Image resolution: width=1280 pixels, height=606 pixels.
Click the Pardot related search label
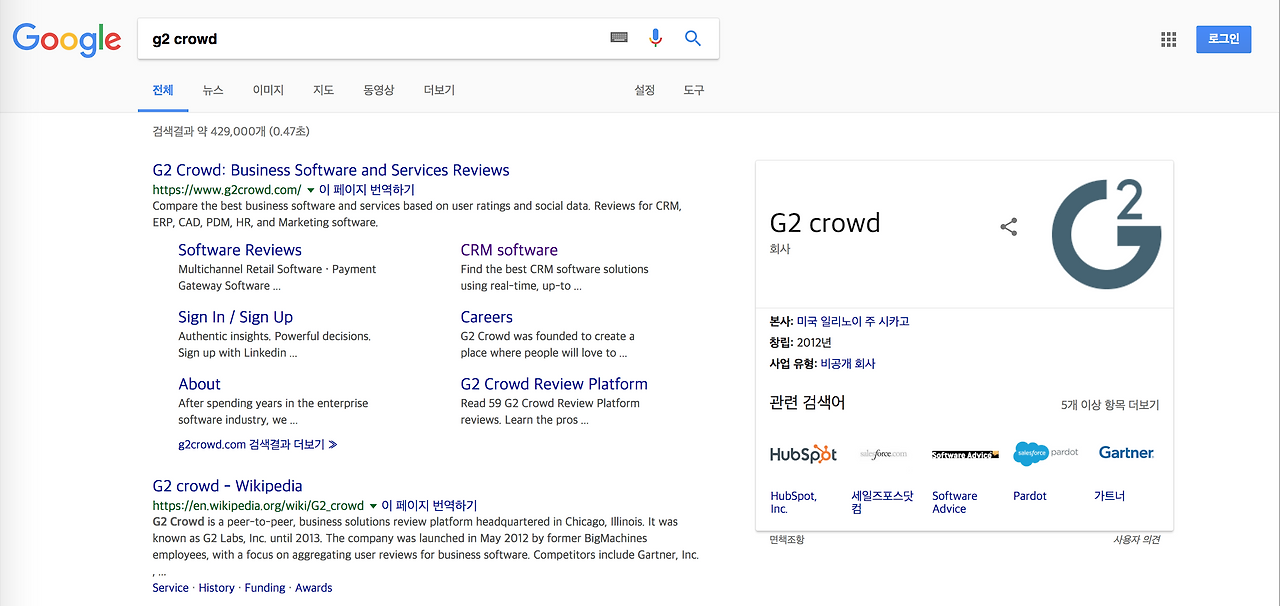click(x=1030, y=496)
